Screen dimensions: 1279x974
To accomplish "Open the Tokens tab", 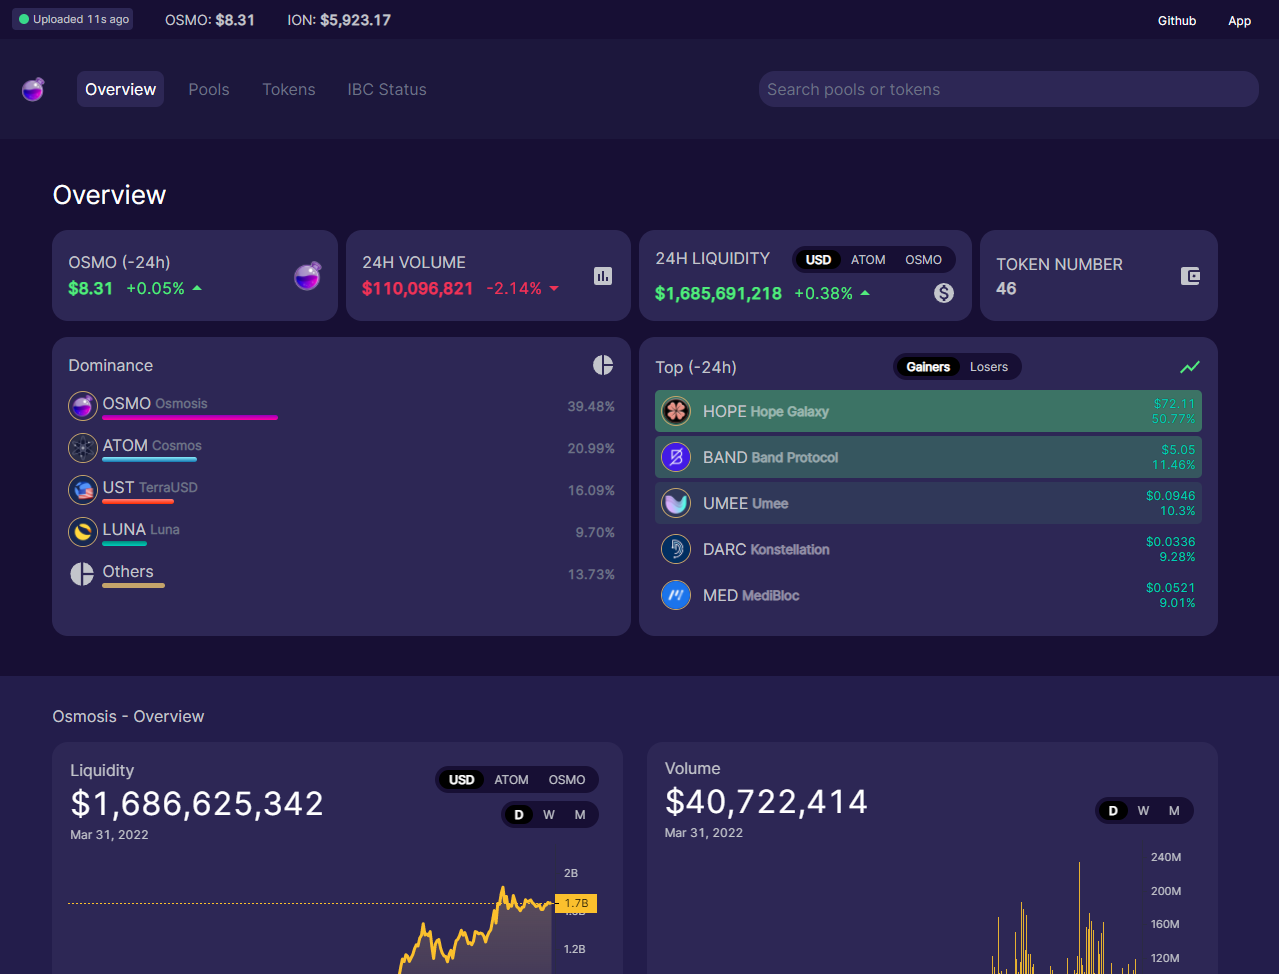I will click(289, 89).
